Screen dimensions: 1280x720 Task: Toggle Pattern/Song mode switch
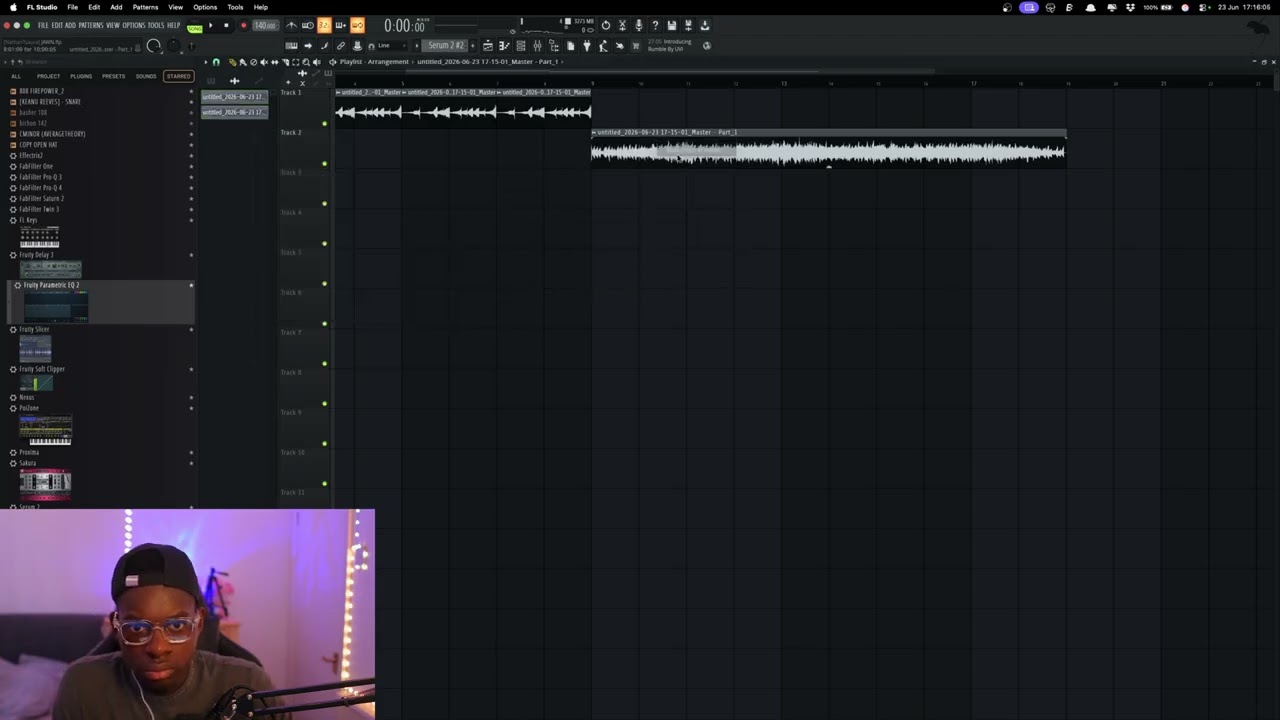click(194, 28)
